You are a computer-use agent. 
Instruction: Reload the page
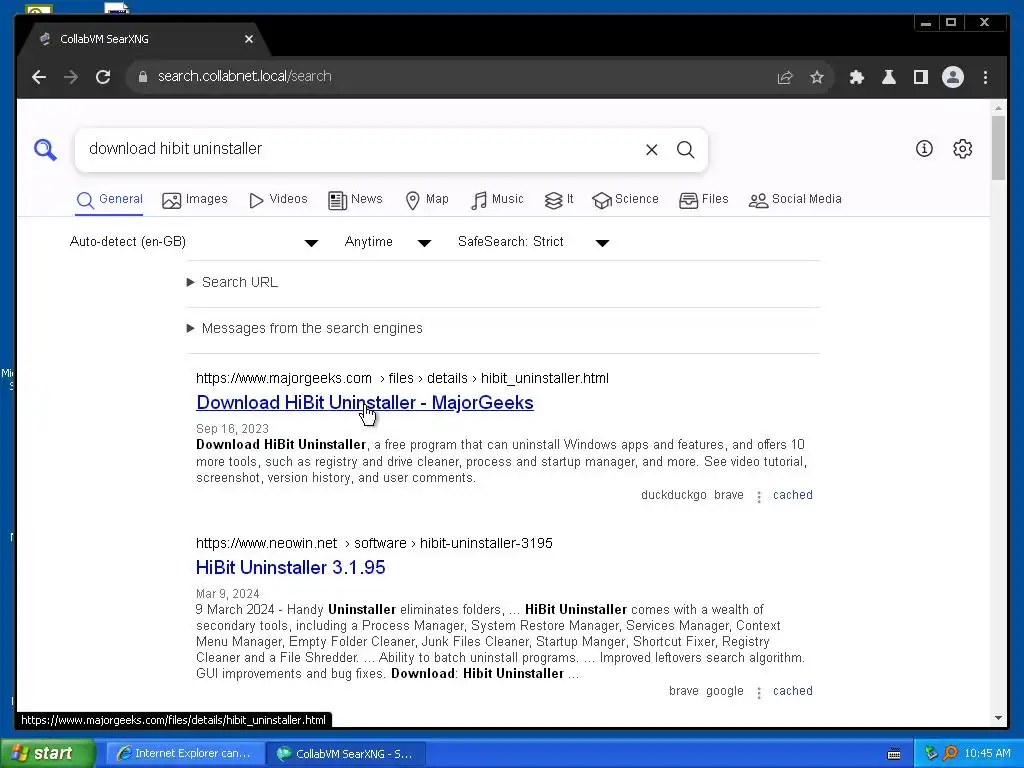103,77
